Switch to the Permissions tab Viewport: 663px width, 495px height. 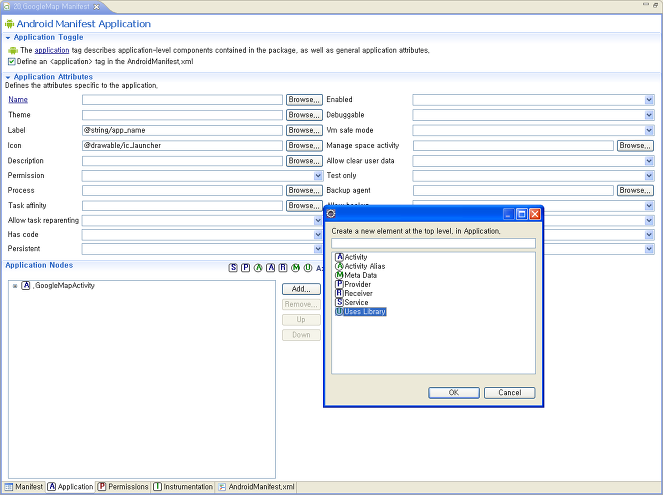[123, 487]
